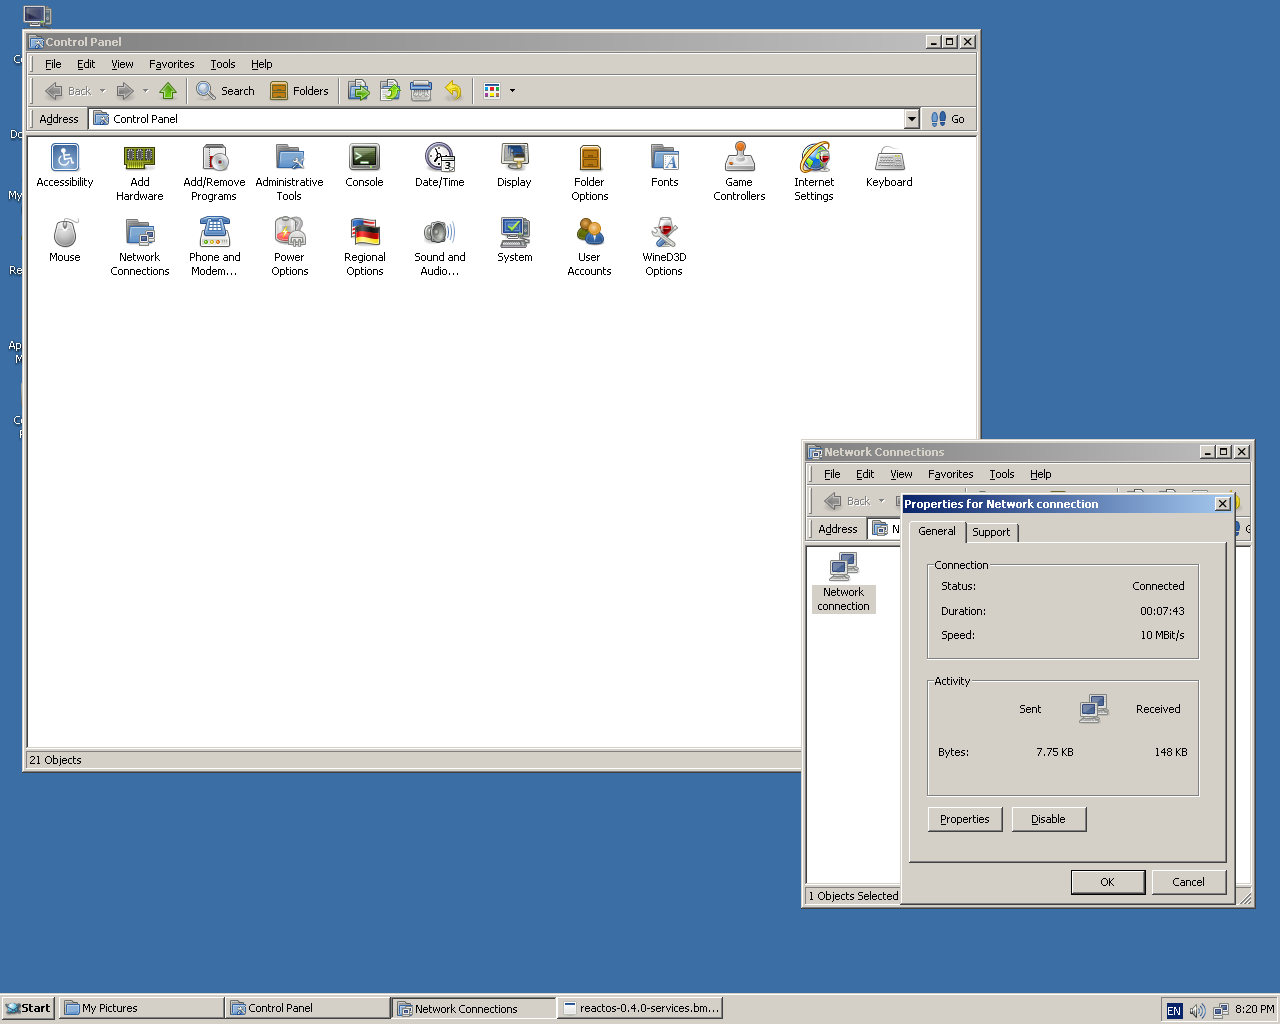Image resolution: width=1280 pixels, height=1024 pixels.
Task: Confirm the dialog with OK
Action: (1108, 882)
